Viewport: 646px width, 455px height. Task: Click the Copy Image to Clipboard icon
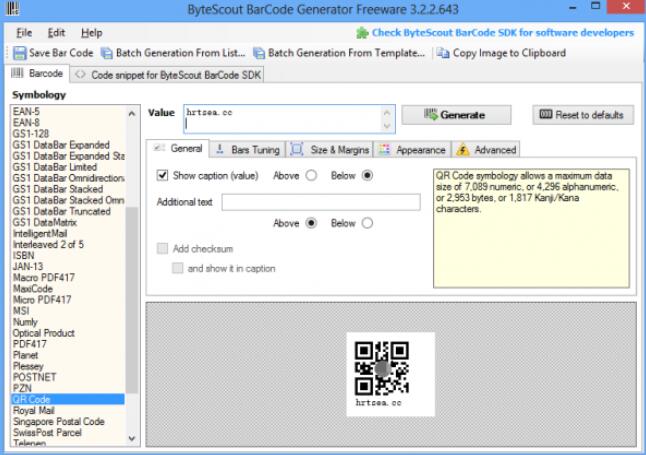443,53
